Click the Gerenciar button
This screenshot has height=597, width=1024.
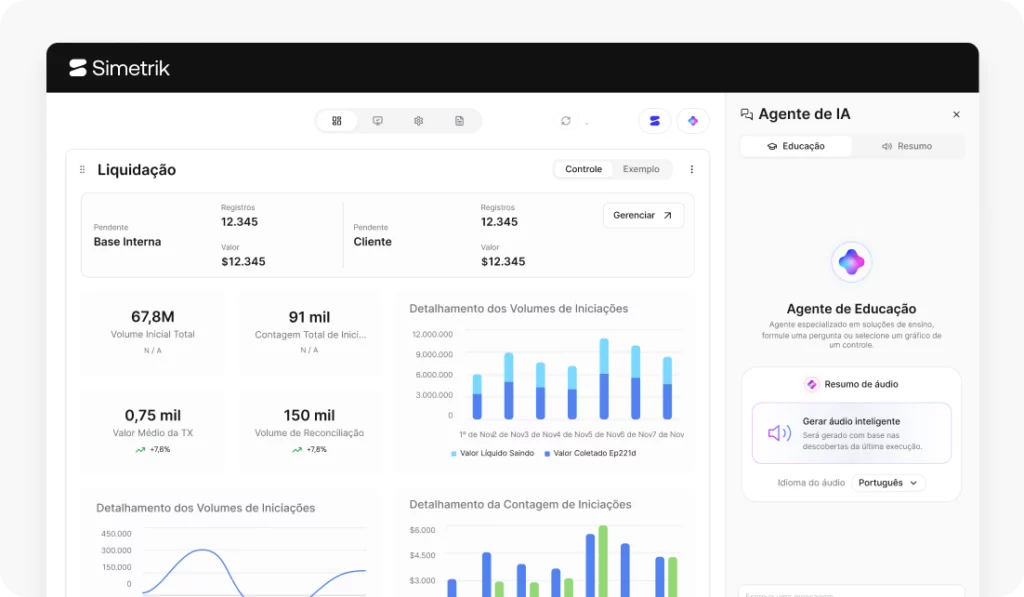[x=643, y=215]
